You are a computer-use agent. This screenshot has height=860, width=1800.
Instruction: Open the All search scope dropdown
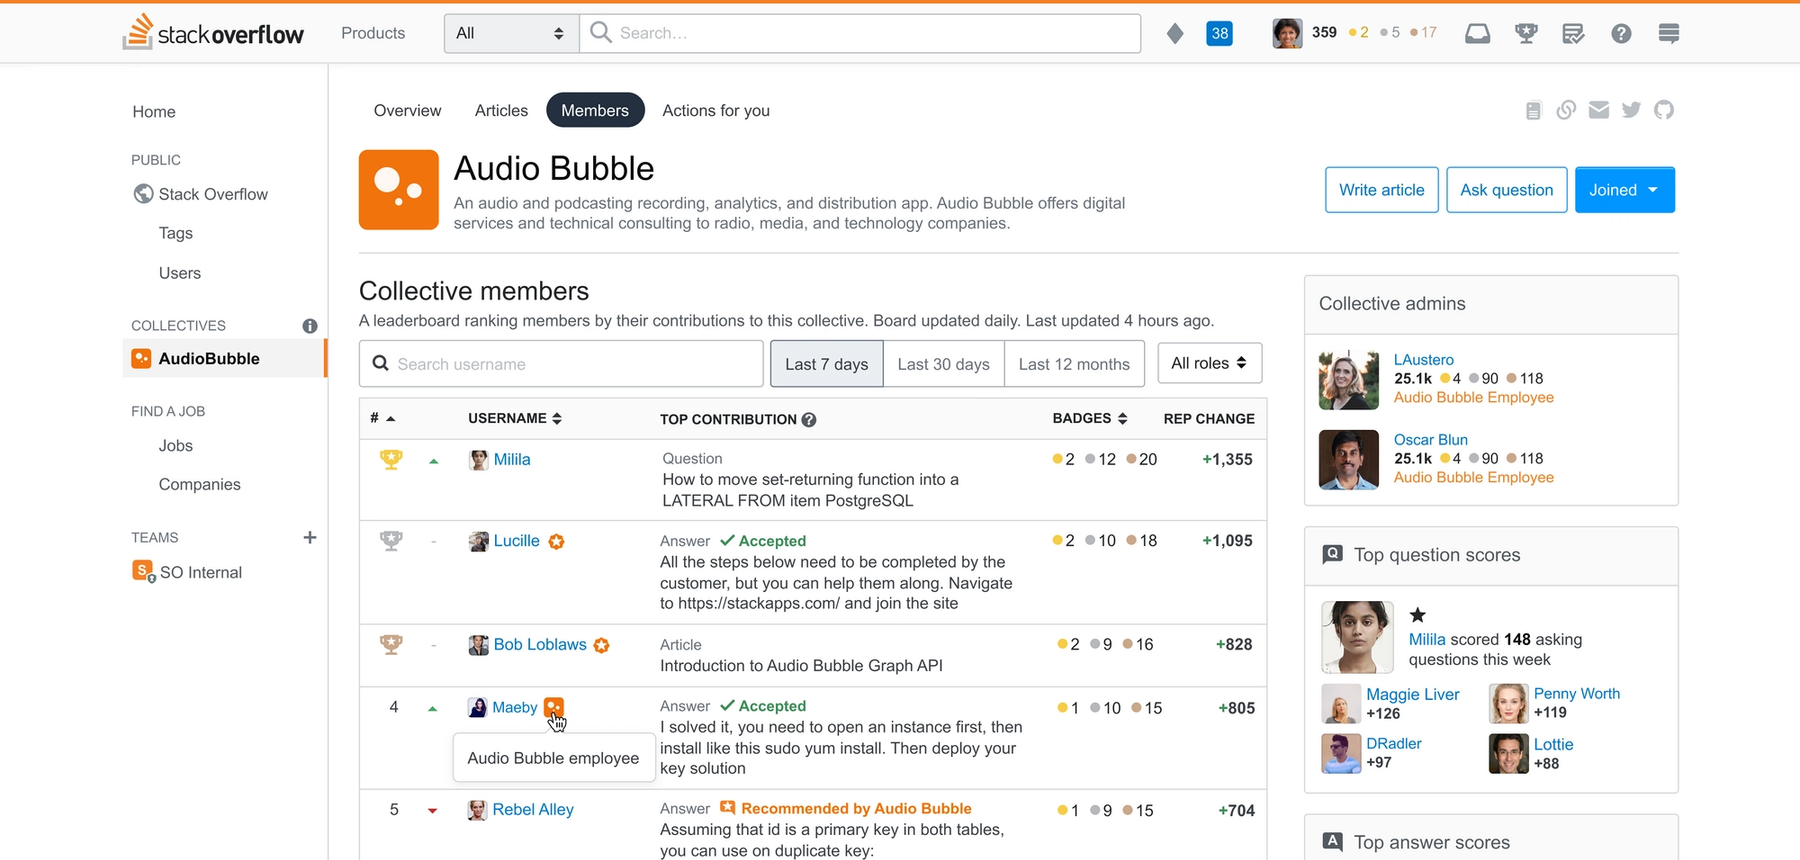pyautogui.click(x=511, y=33)
